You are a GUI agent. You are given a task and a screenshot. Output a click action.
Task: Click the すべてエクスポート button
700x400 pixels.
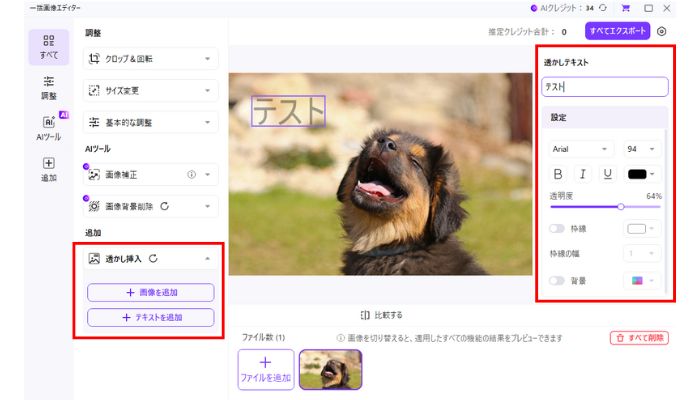tap(617, 31)
